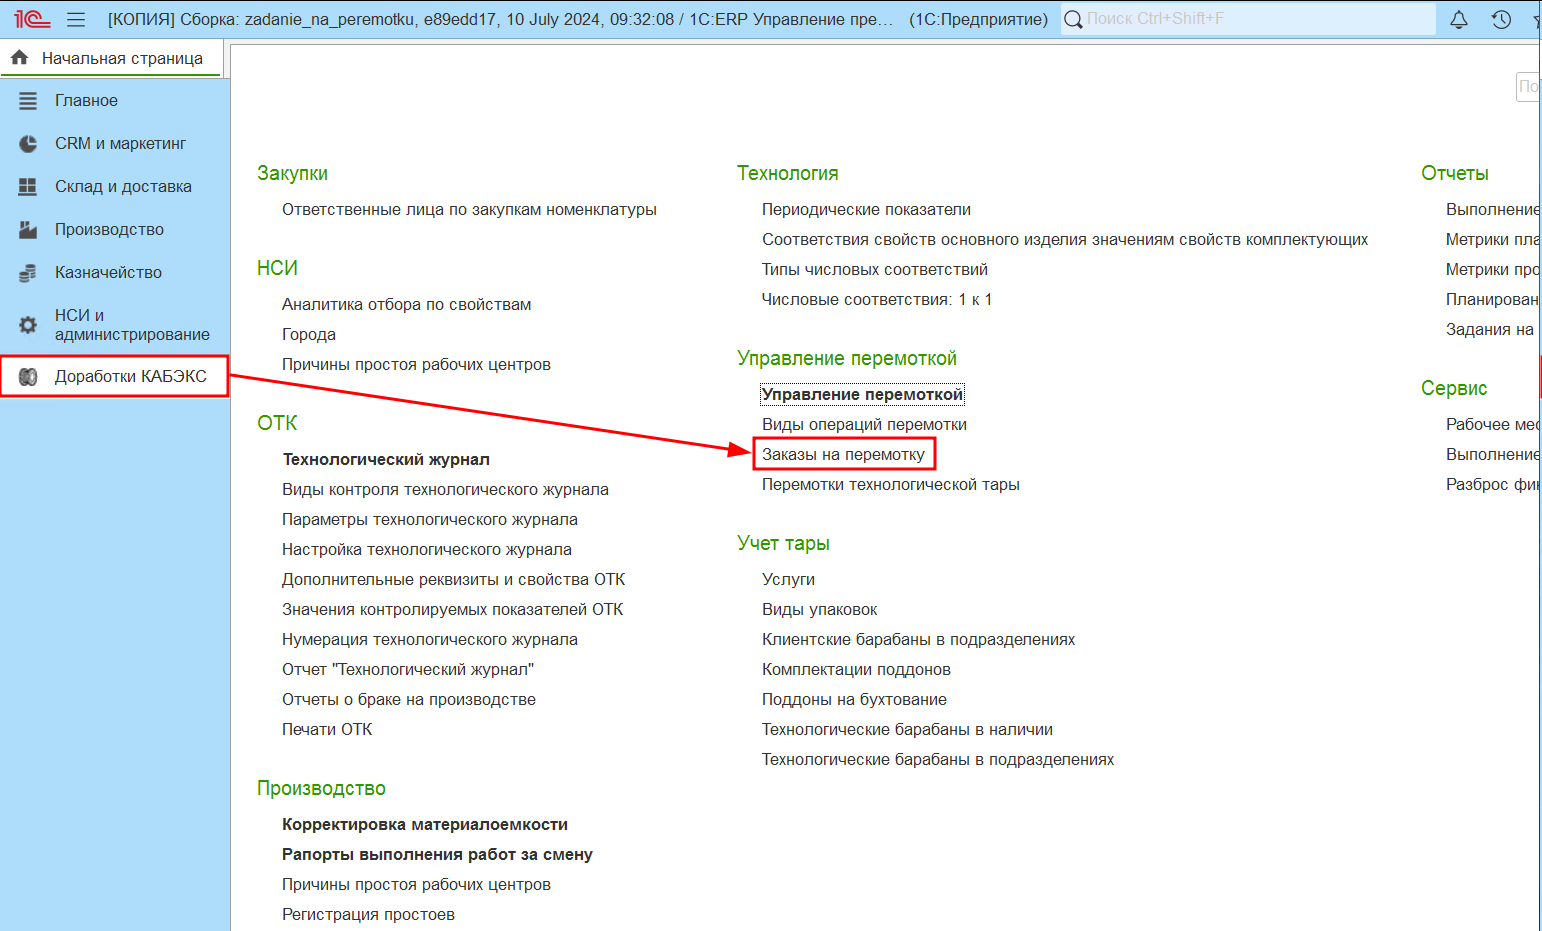Open Типы числовых соответствий
The image size is (1542, 931).
(x=875, y=270)
